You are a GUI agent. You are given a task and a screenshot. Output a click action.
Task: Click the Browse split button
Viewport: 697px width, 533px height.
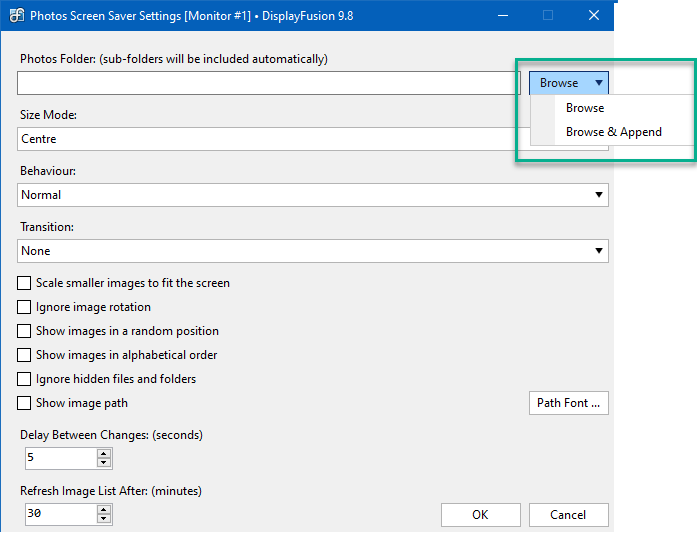point(569,83)
